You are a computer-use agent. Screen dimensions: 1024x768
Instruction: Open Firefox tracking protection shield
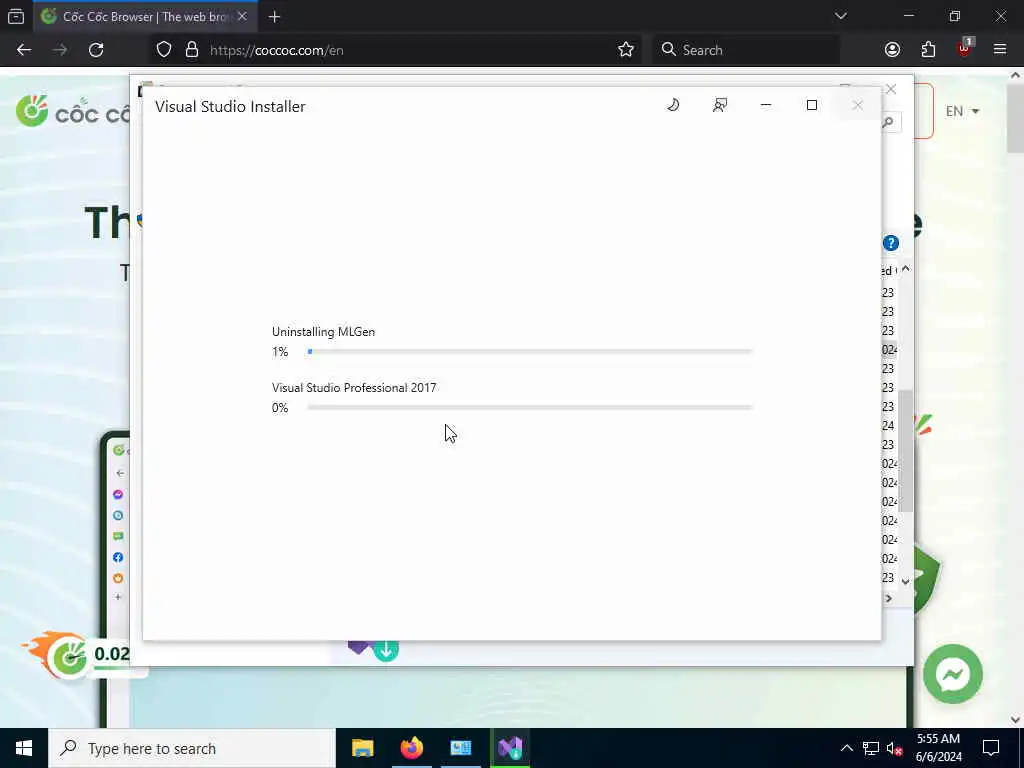click(x=164, y=50)
